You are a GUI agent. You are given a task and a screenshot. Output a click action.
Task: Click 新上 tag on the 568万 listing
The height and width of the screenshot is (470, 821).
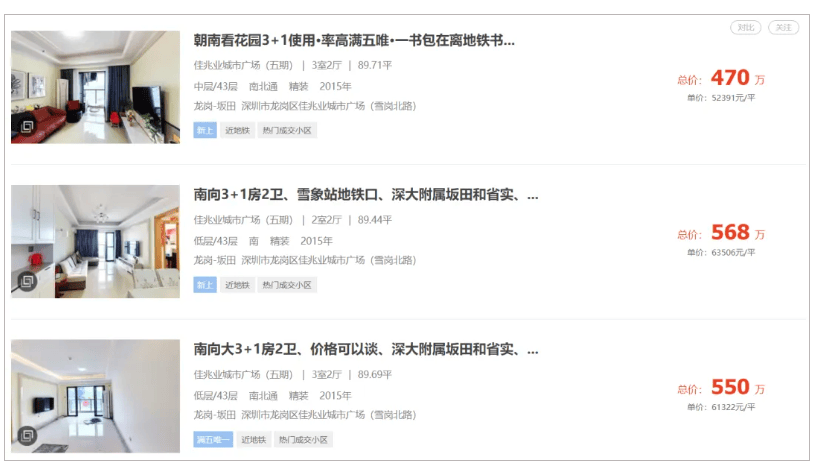click(205, 285)
